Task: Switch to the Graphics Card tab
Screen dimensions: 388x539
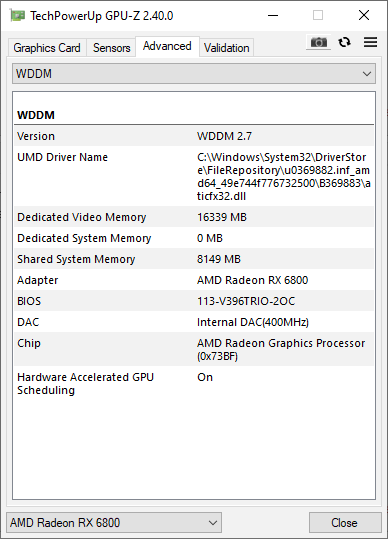Action: pyautogui.click(x=47, y=48)
